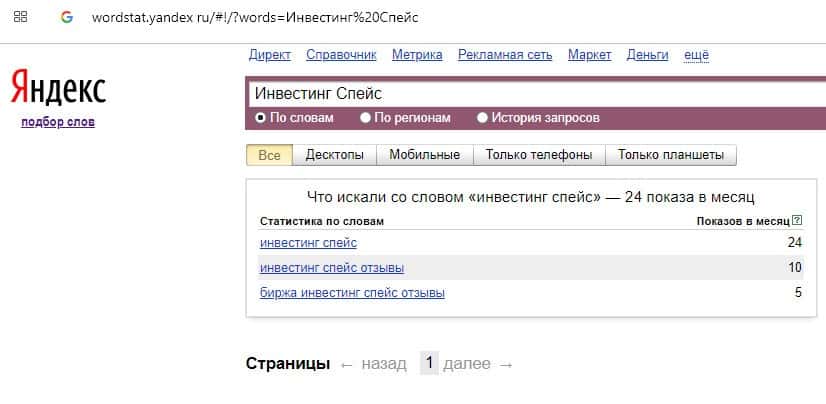Open the Деньги link
The height and width of the screenshot is (404, 826).
[647, 55]
